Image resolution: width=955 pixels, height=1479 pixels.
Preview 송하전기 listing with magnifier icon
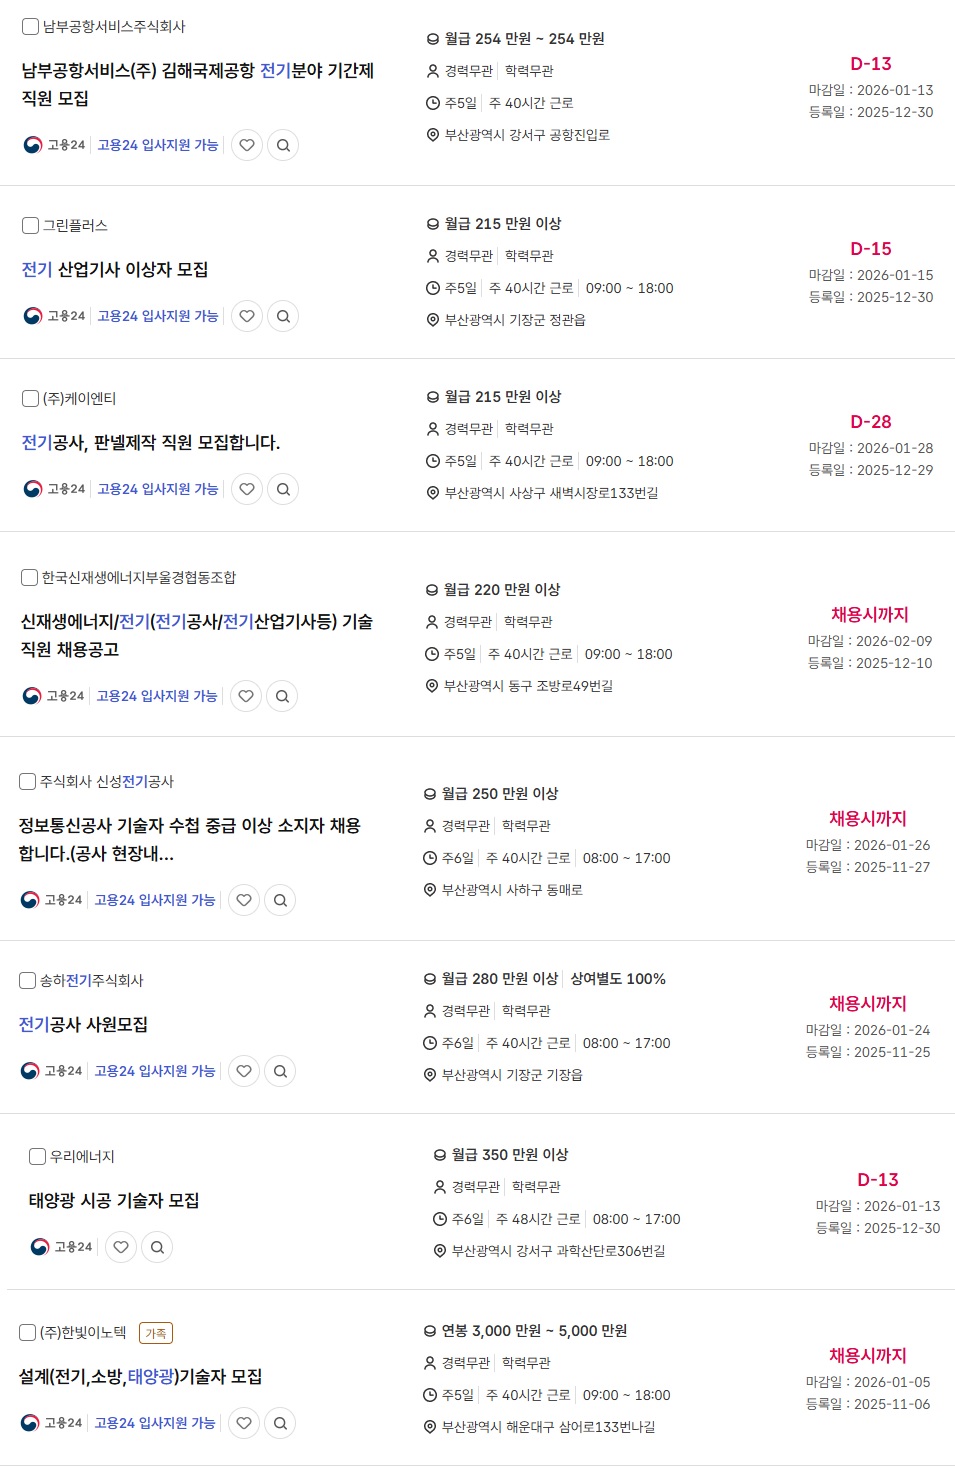(280, 1071)
